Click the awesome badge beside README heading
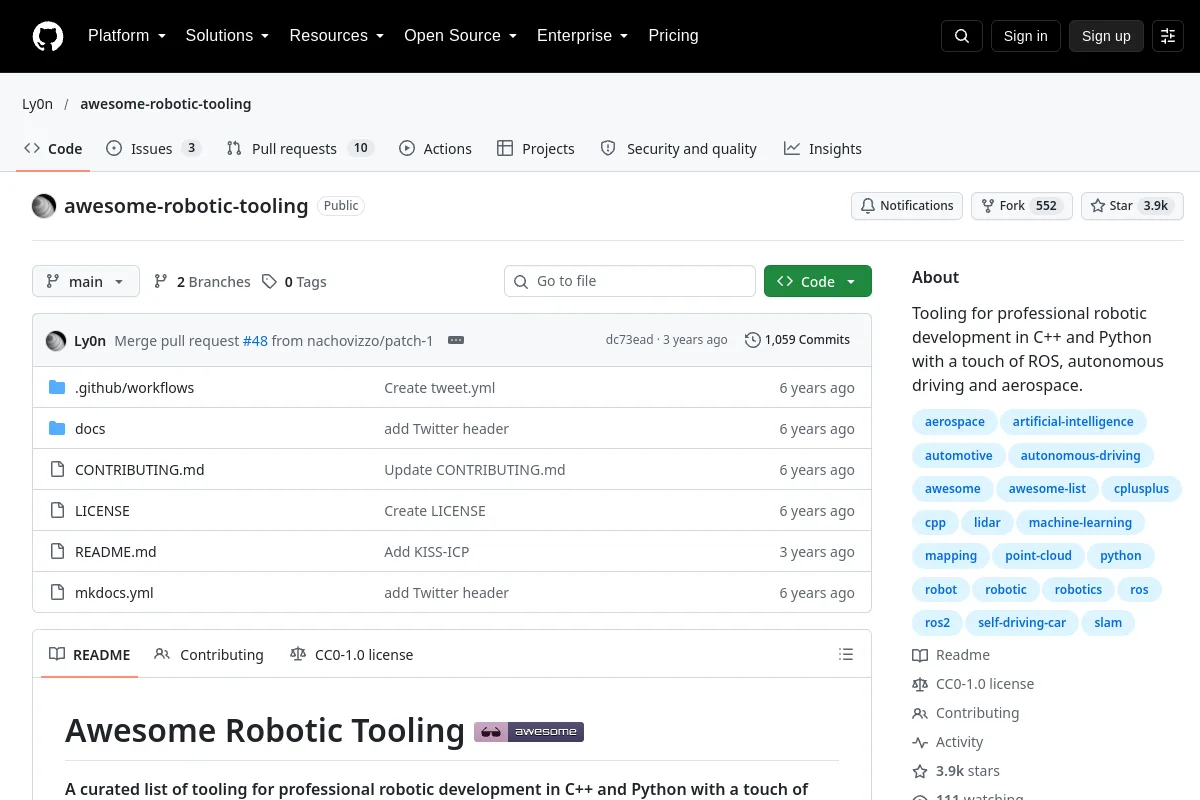Screen dimensions: 1200x800 click(529, 731)
